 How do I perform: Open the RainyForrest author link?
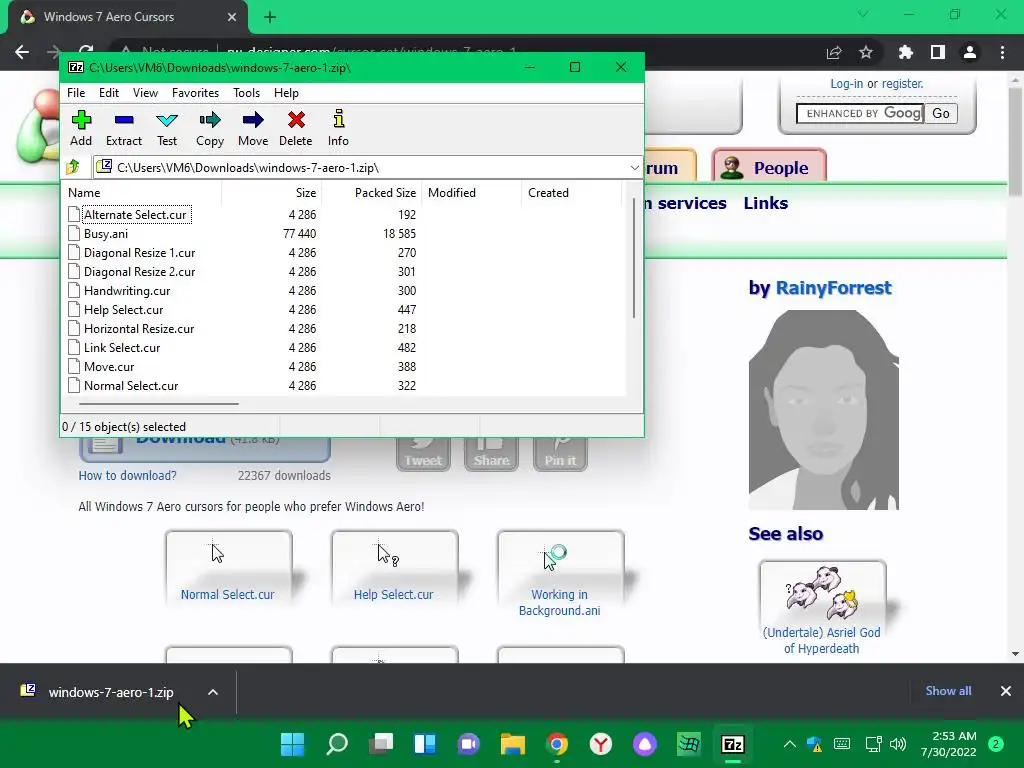coord(833,288)
